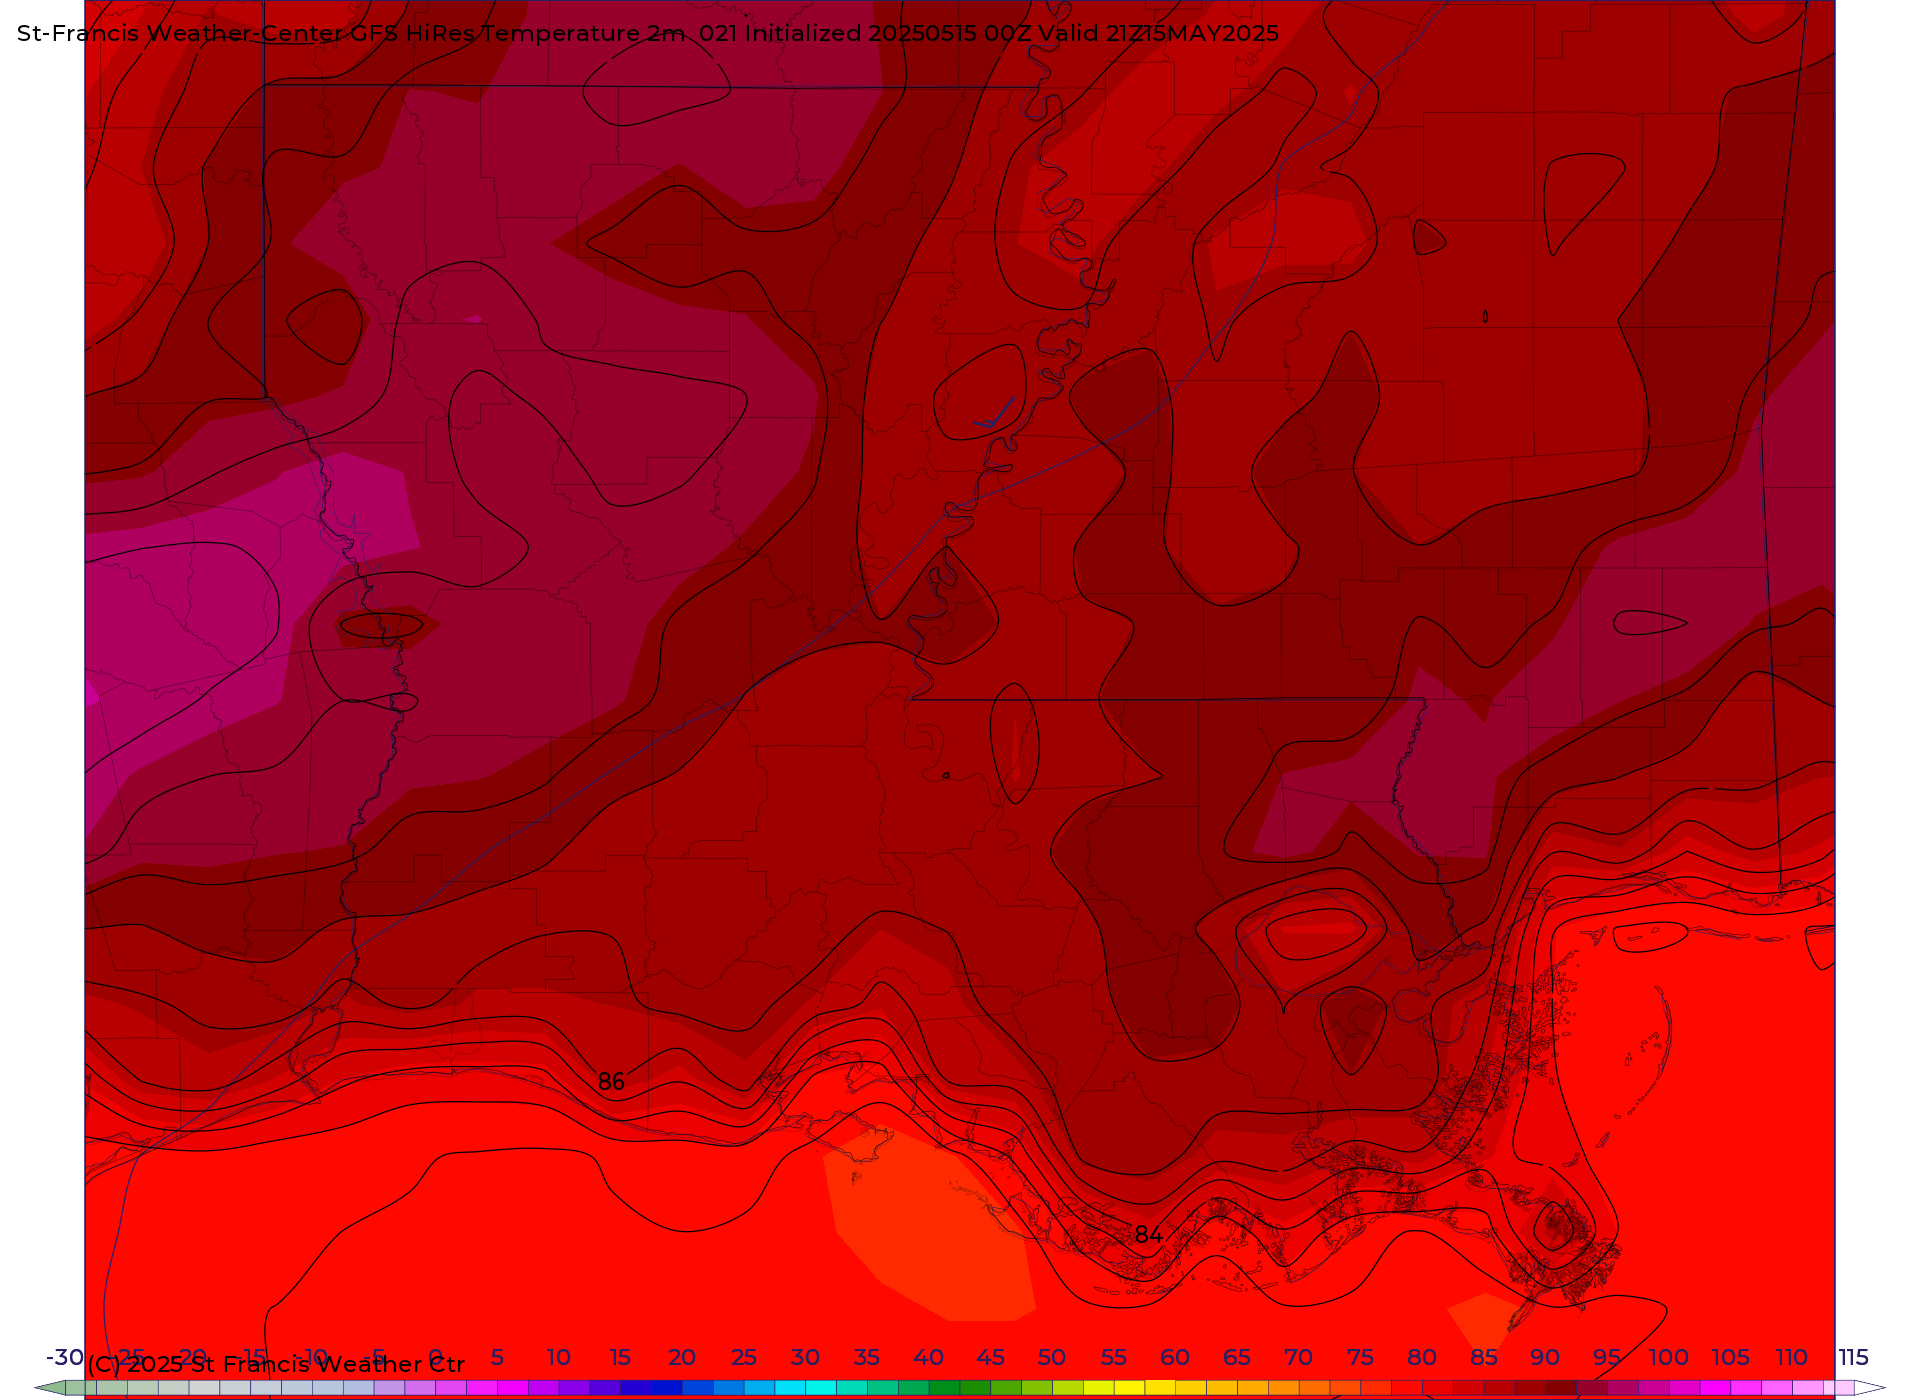The height and width of the screenshot is (1400, 1920).
Task: Click the -30 label on the color scale
Action: pos(65,1357)
